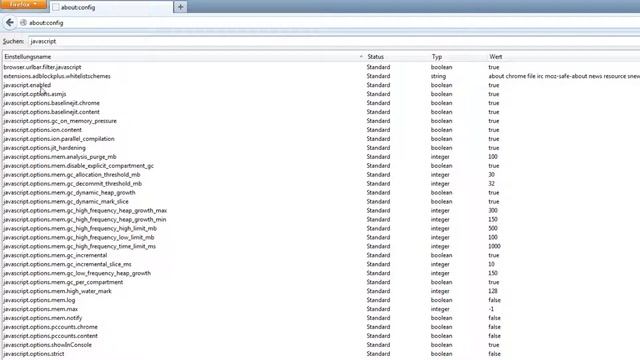Open the orange Firefox menu button

tap(23, 4)
